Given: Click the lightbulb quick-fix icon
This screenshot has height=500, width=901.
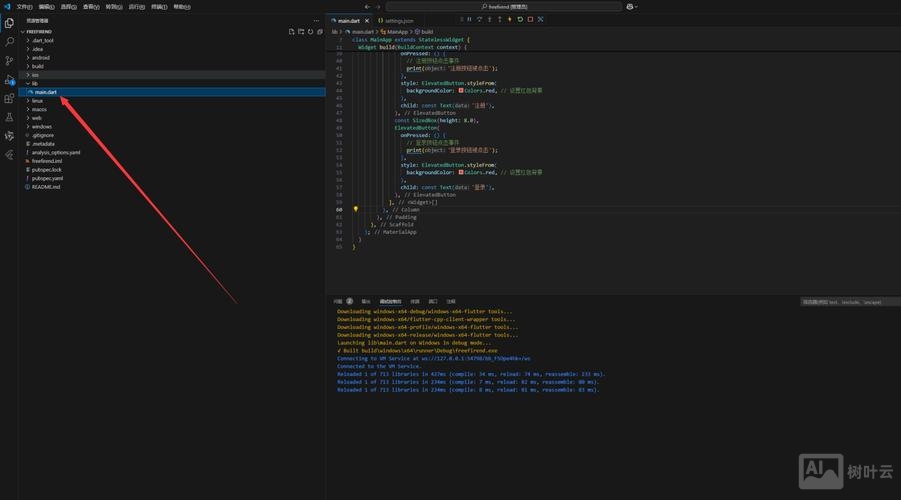Looking at the screenshot, I should (x=356, y=209).
